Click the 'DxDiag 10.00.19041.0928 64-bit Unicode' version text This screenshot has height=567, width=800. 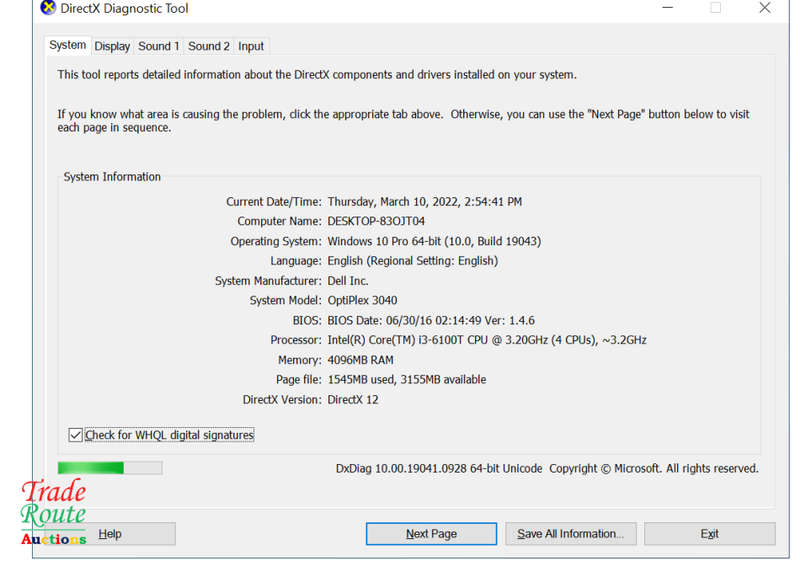tap(439, 469)
